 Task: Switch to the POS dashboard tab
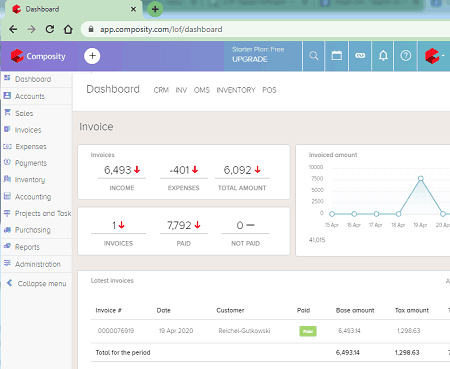pos(269,90)
